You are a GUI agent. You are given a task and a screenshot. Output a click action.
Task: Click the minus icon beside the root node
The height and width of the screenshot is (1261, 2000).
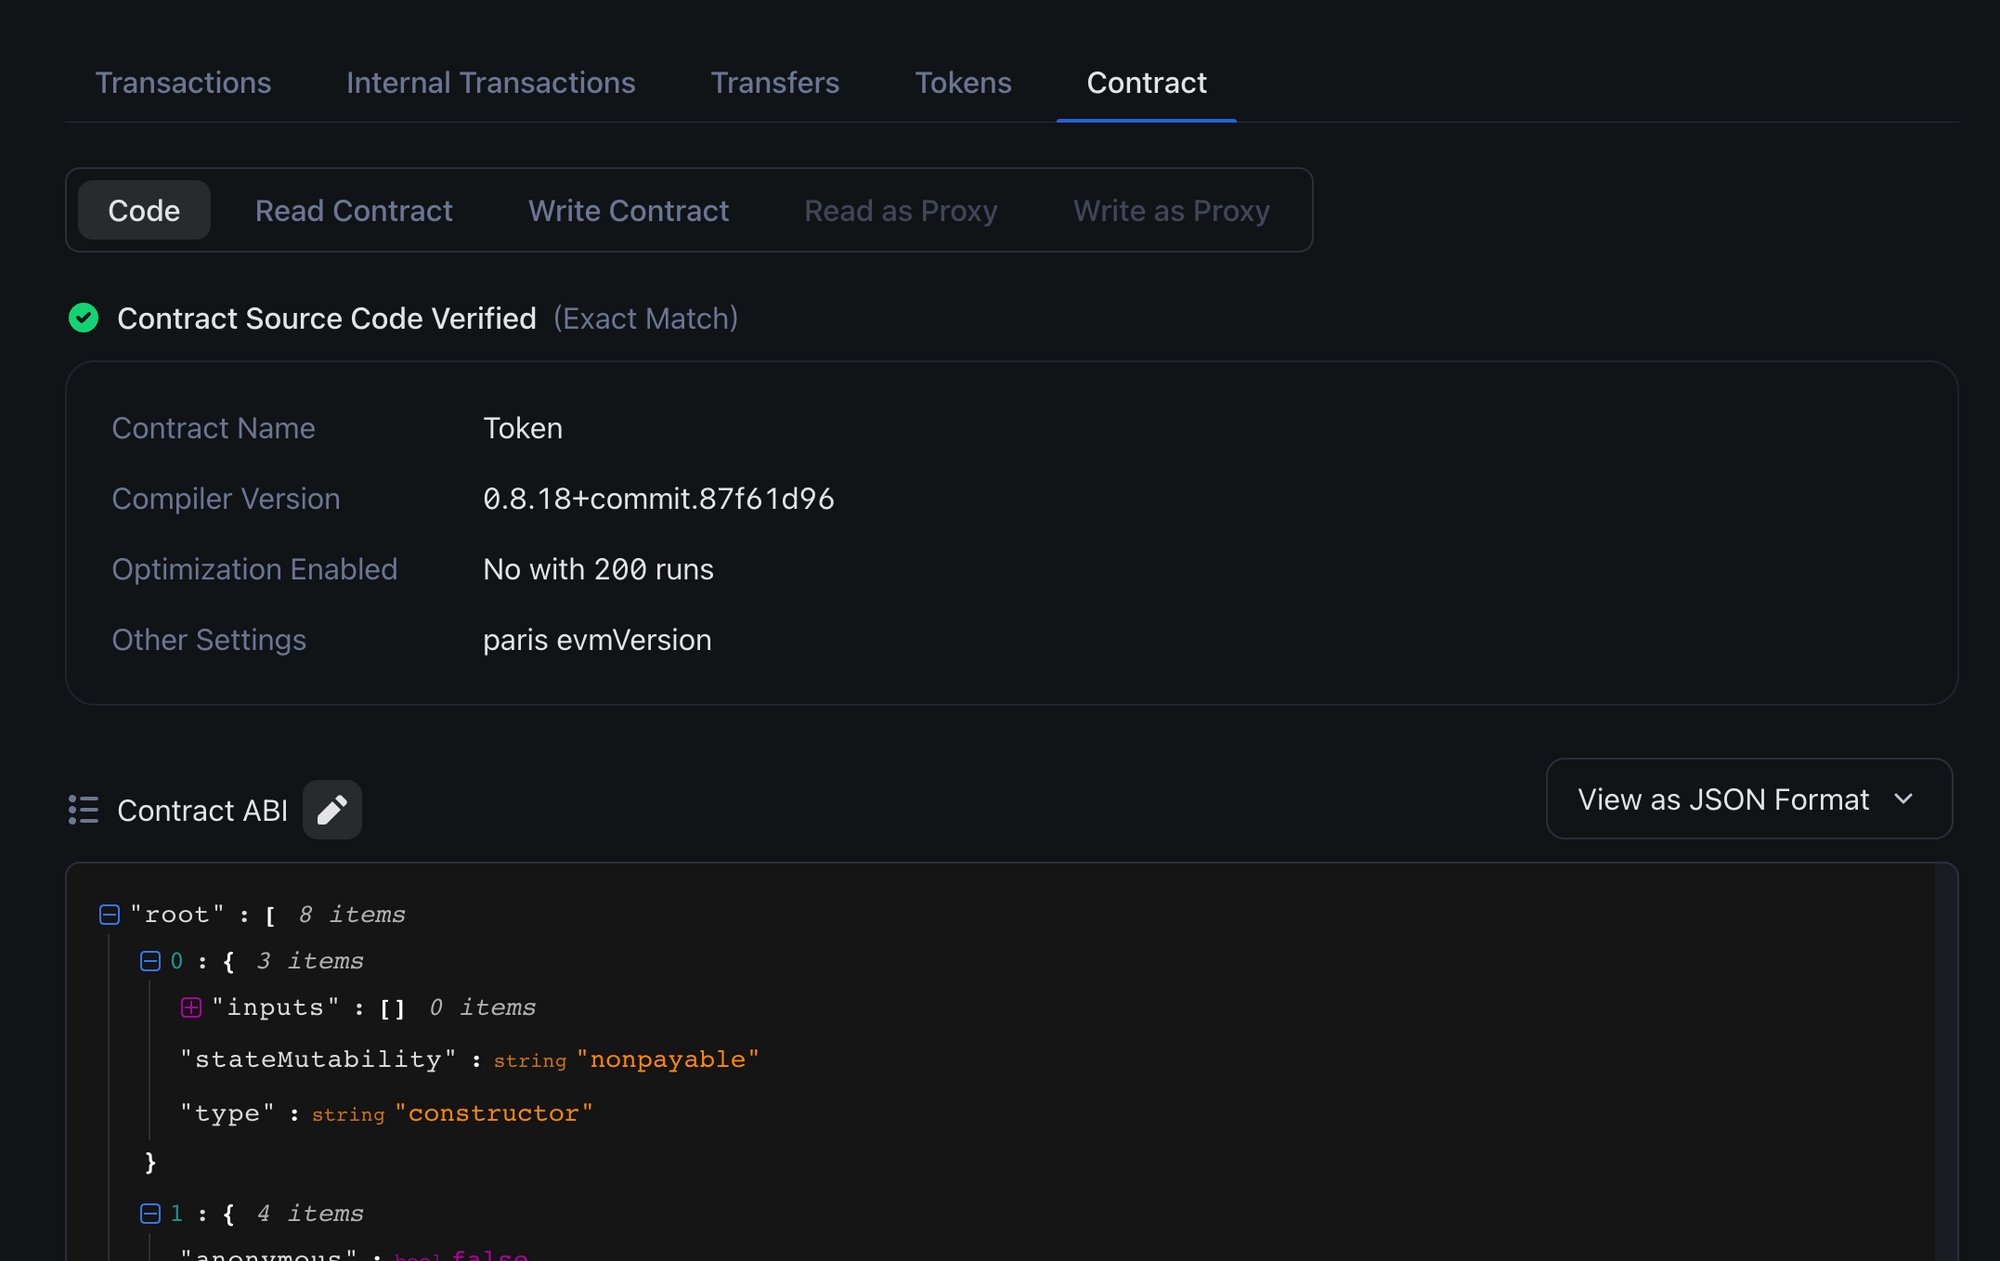[x=109, y=913]
